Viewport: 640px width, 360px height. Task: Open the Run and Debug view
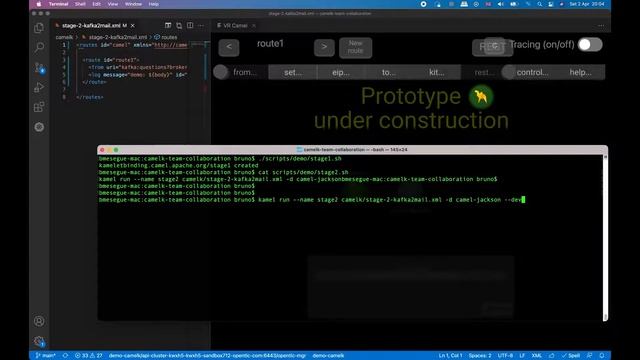pyautogui.click(x=39, y=87)
